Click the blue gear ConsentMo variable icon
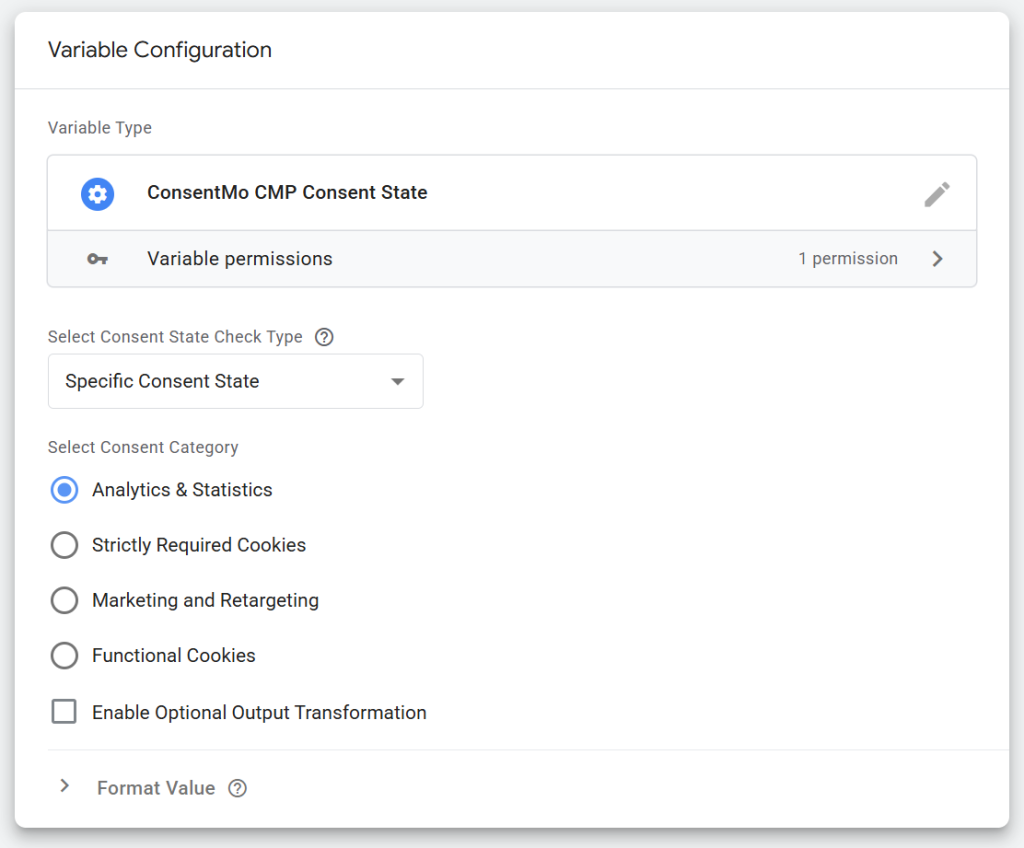The image size is (1024, 848). tap(97, 194)
